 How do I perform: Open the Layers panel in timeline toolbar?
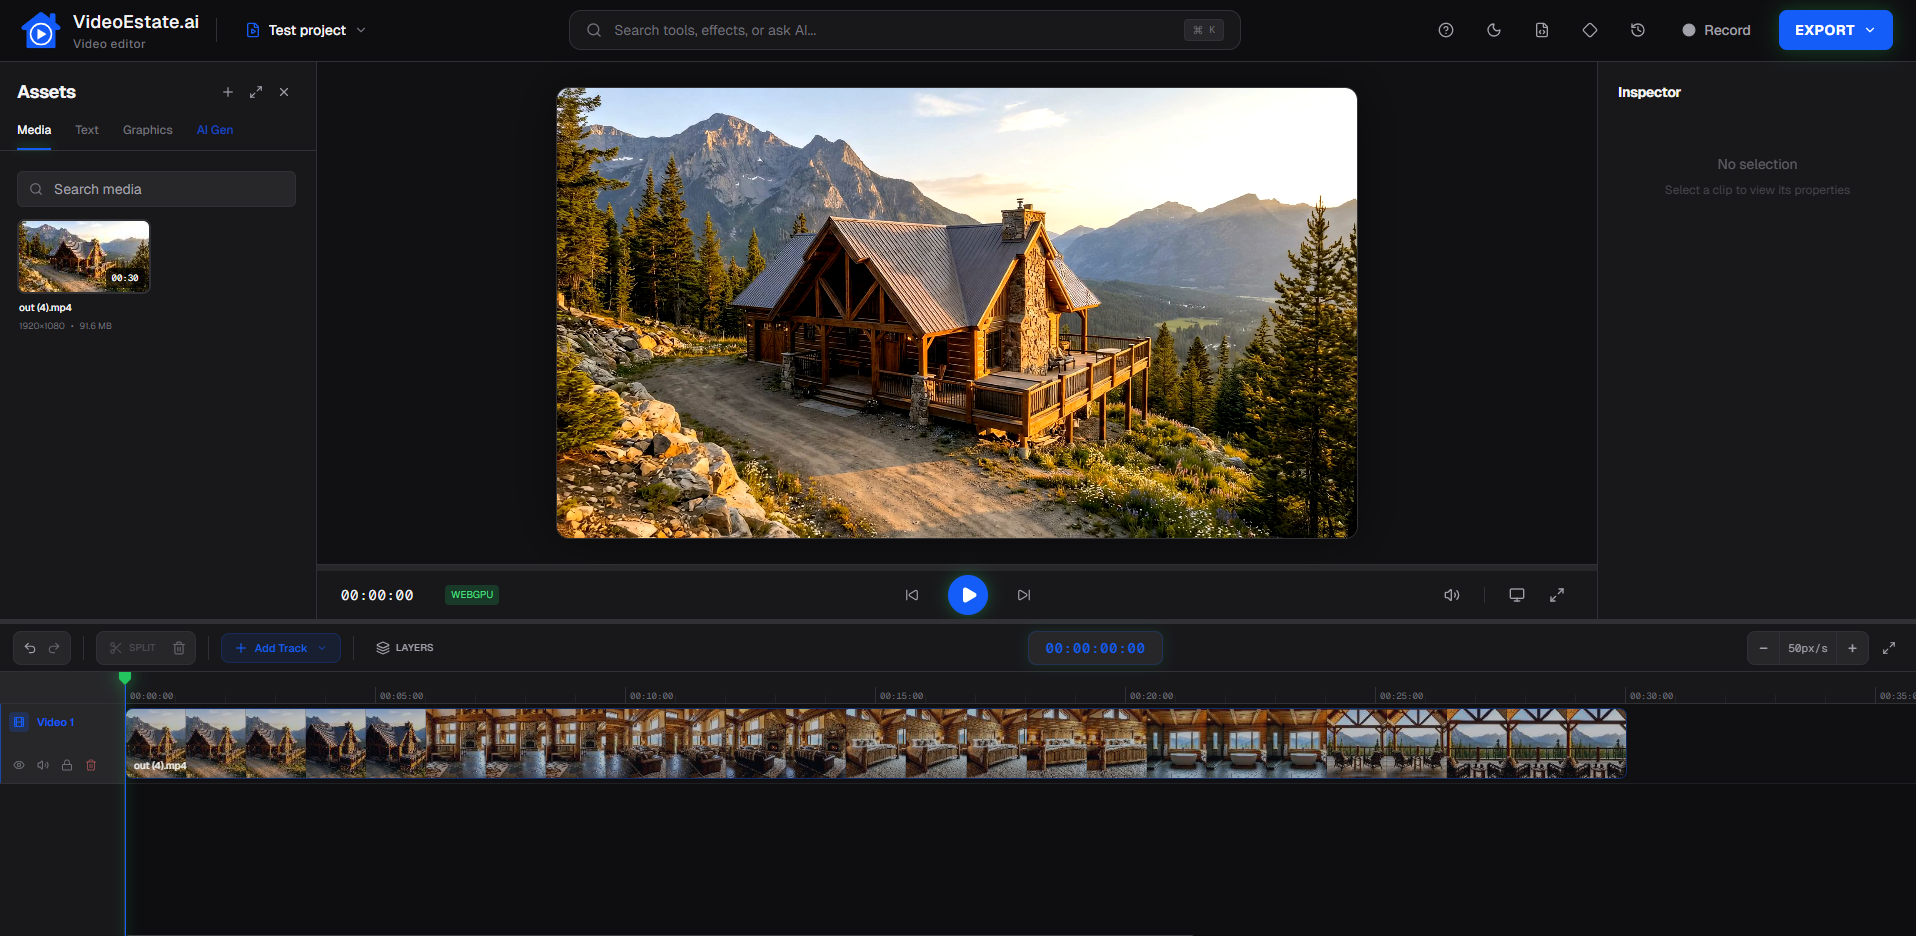pyautogui.click(x=404, y=647)
